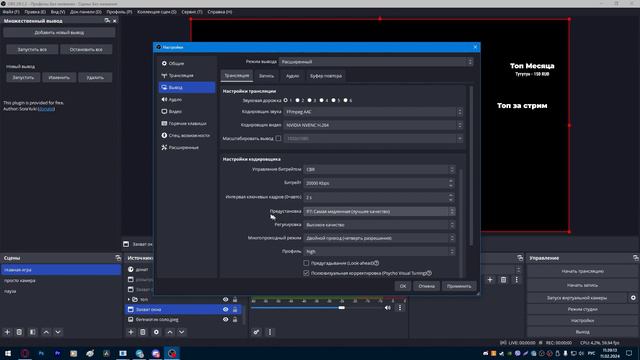Undock the Сцены panel with float icon
This screenshot has height=360, width=640.
coord(118,258)
